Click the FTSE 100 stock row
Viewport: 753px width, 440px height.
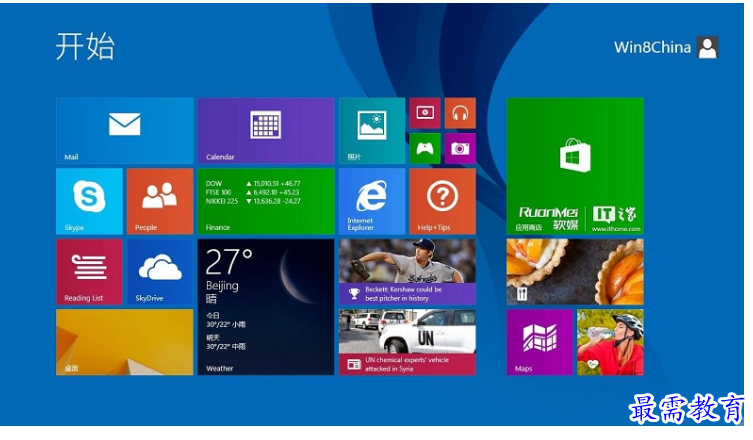[253, 192]
